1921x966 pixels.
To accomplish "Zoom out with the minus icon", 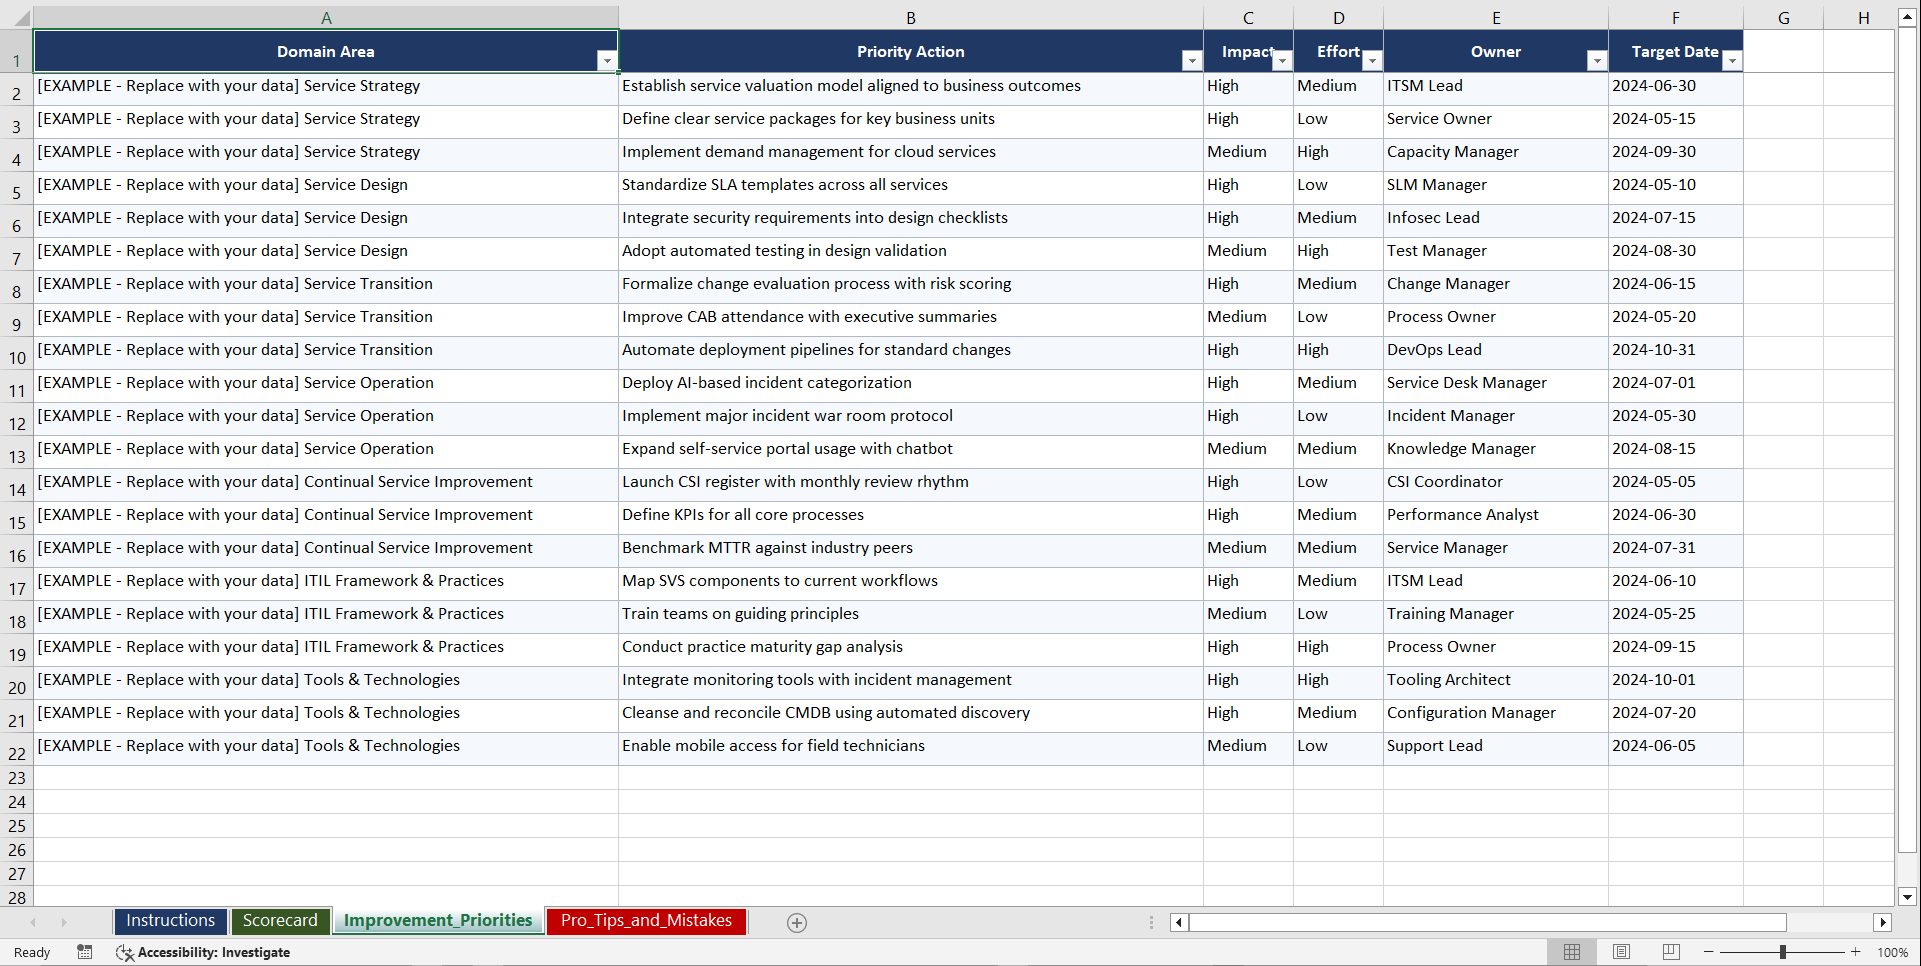I will point(1709,952).
